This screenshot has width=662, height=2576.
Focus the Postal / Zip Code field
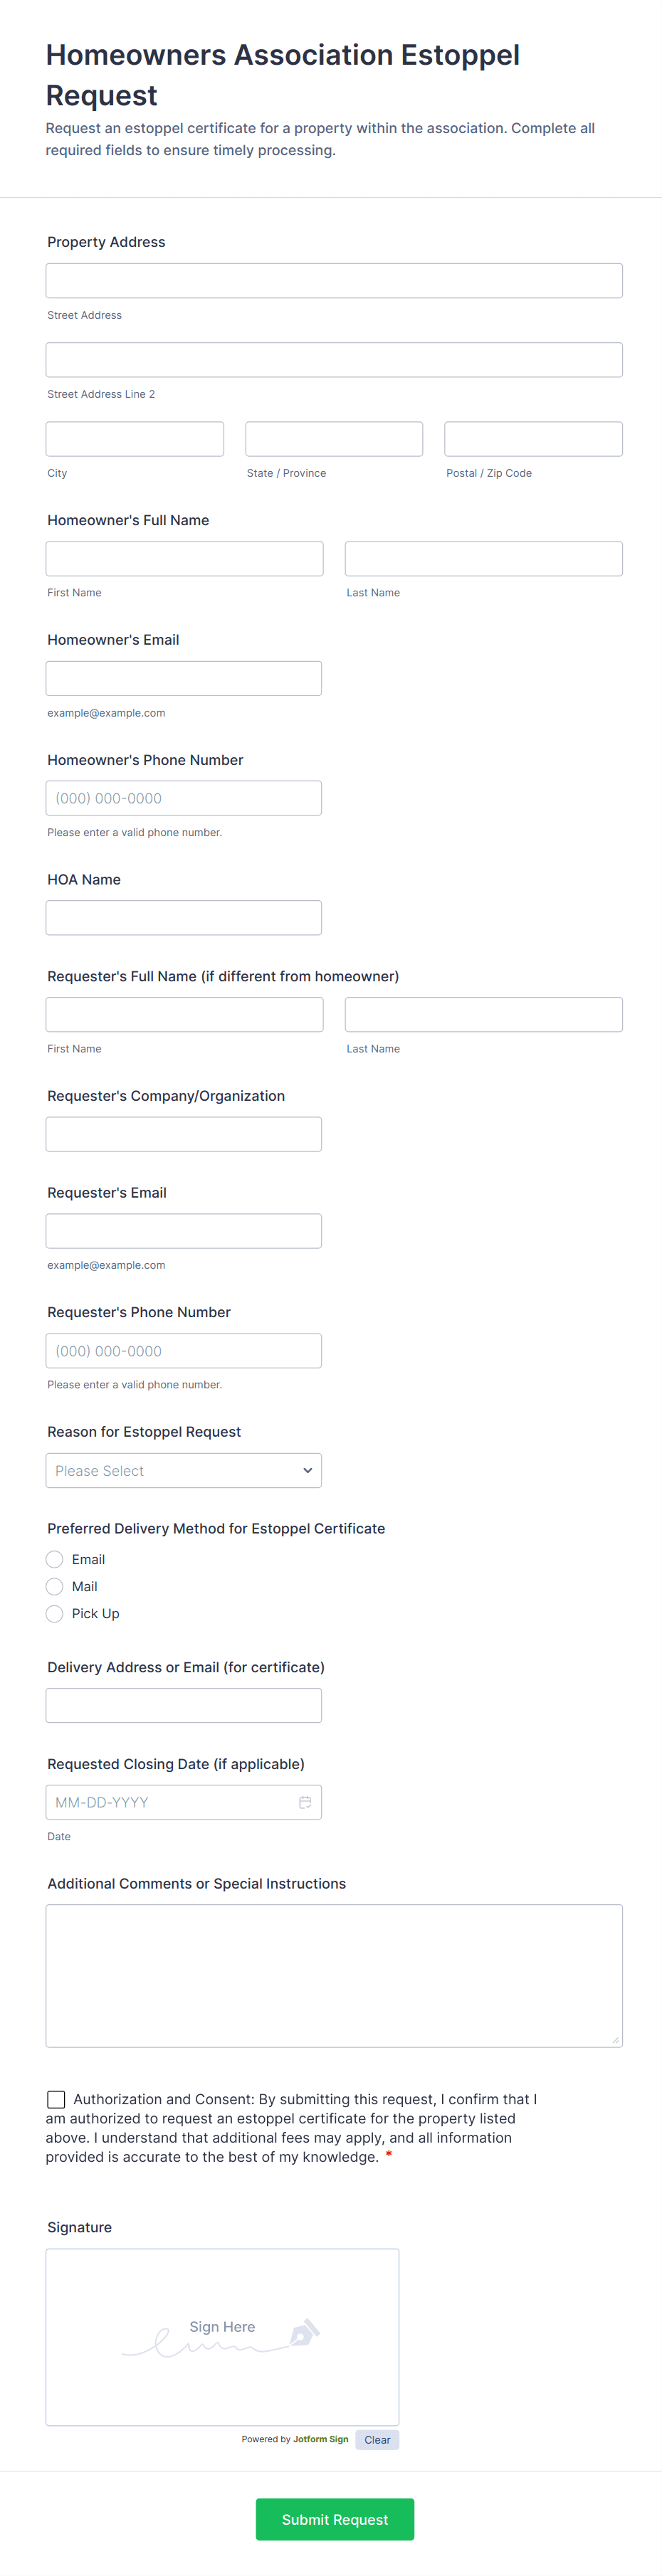[x=533, y=439]
